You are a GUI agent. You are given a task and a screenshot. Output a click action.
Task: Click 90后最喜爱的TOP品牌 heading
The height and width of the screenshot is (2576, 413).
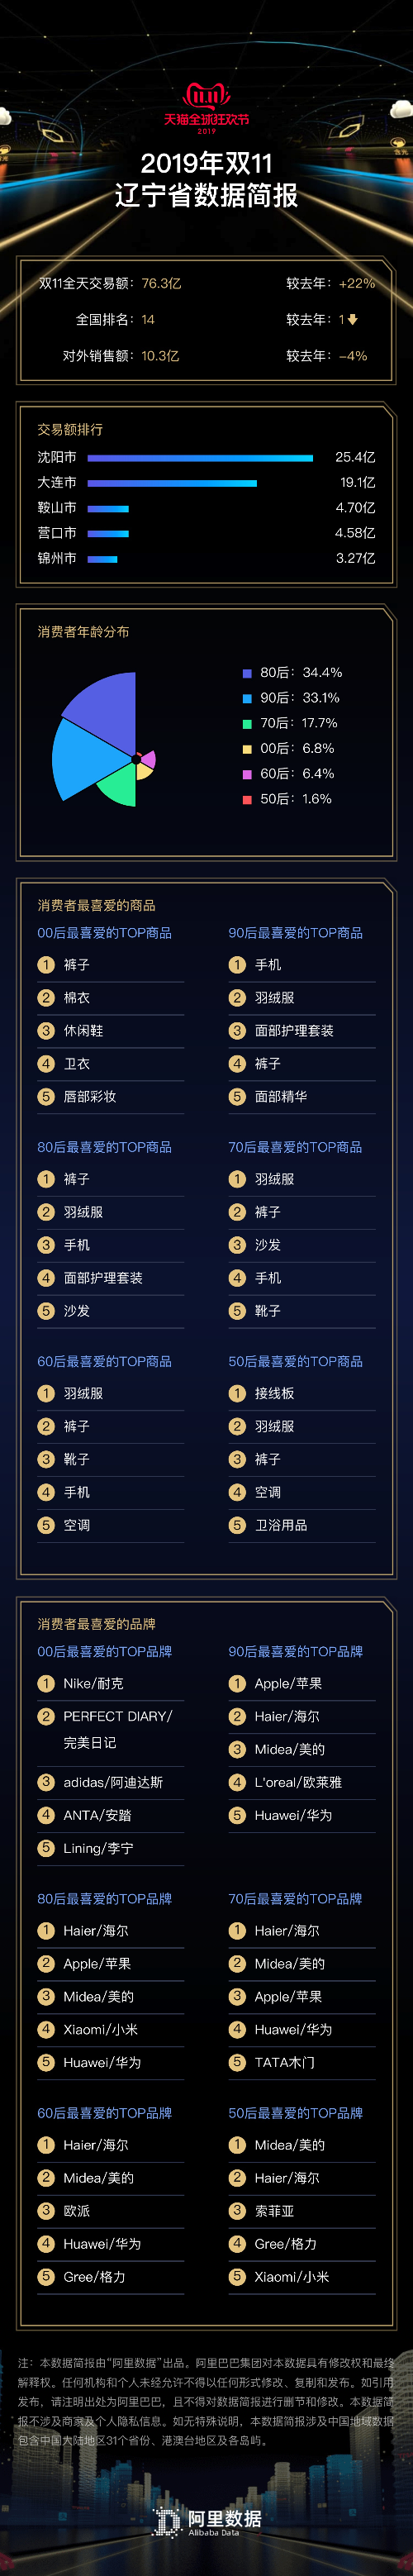point(296,1651)
